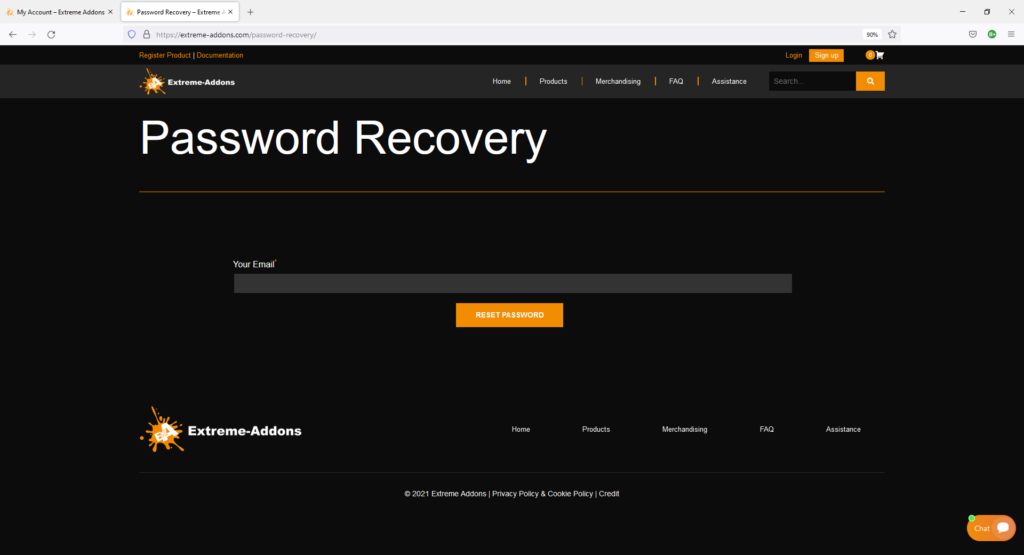Image resolution: width=1024 pixels, height=555 pixels.
Task: Open Assistance in the footer
Action: [843, 430]
